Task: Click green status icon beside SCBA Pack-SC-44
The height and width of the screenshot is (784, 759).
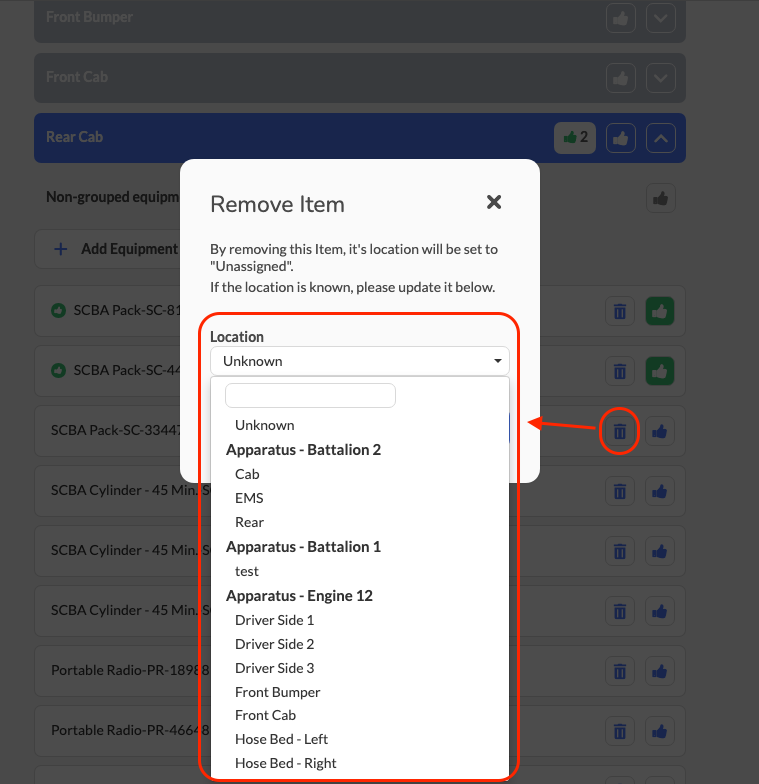Action: click(x=58, y=370)
